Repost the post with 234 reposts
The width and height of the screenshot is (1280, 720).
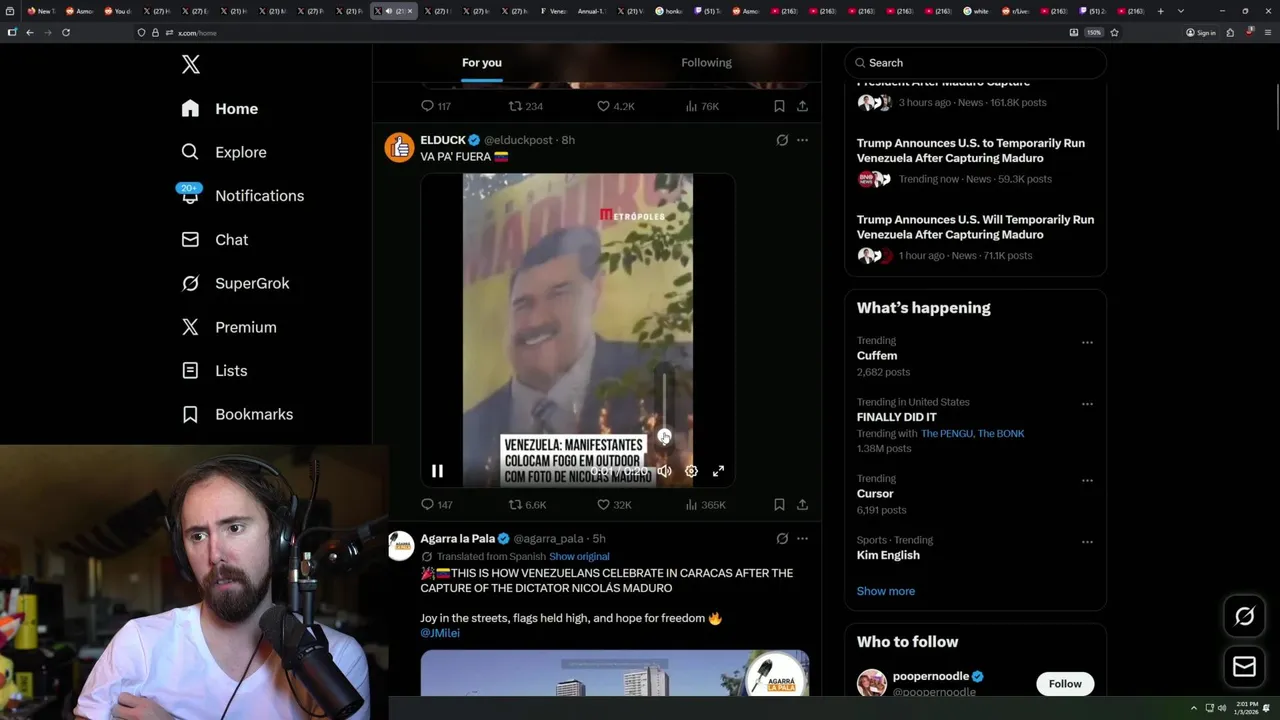tap(526, 106)
